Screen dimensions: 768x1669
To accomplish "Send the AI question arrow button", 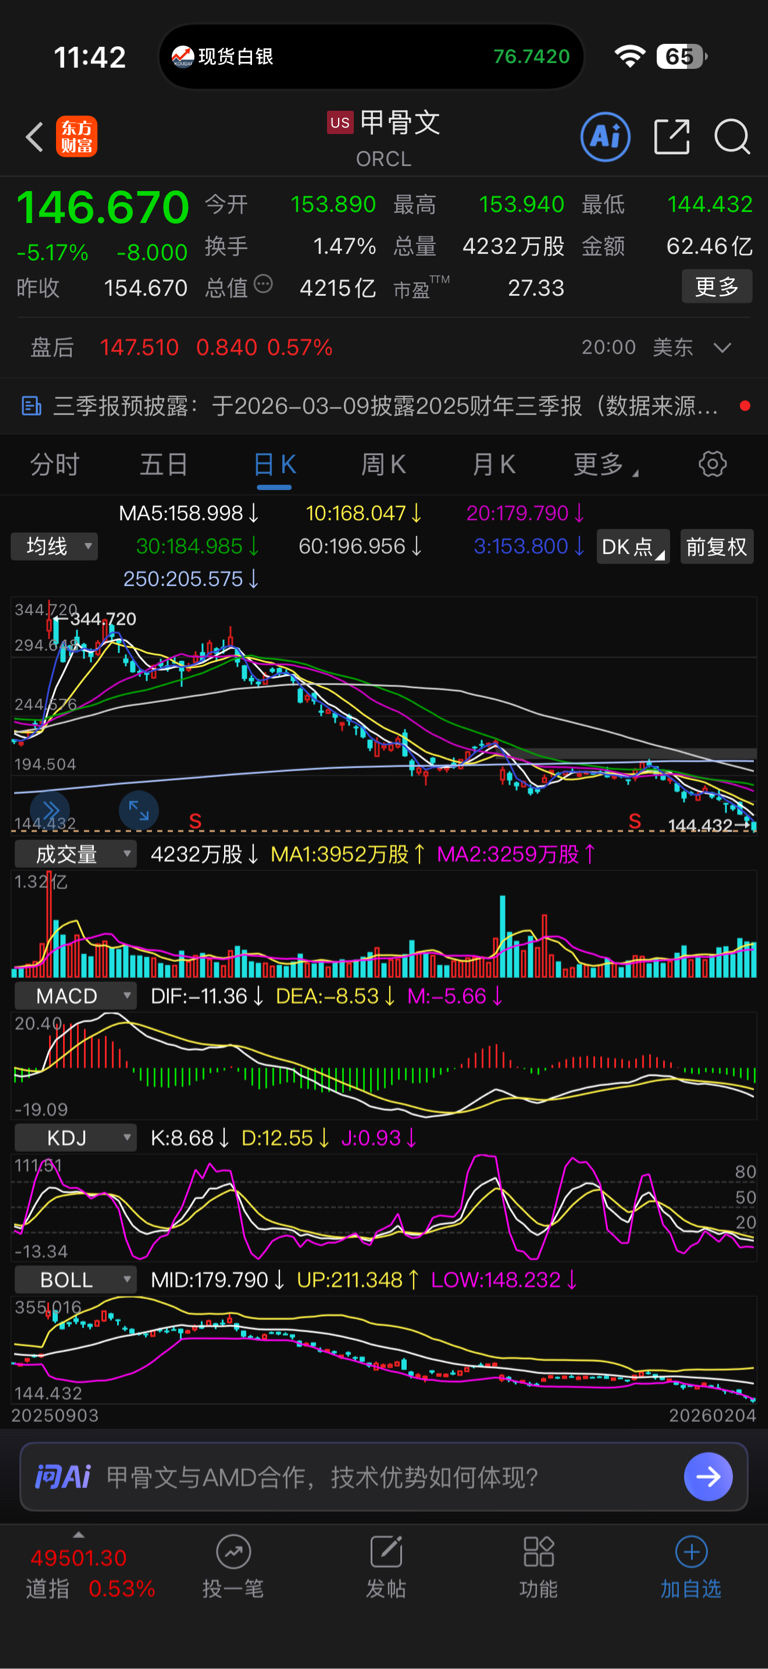I will coord(709,1476).
